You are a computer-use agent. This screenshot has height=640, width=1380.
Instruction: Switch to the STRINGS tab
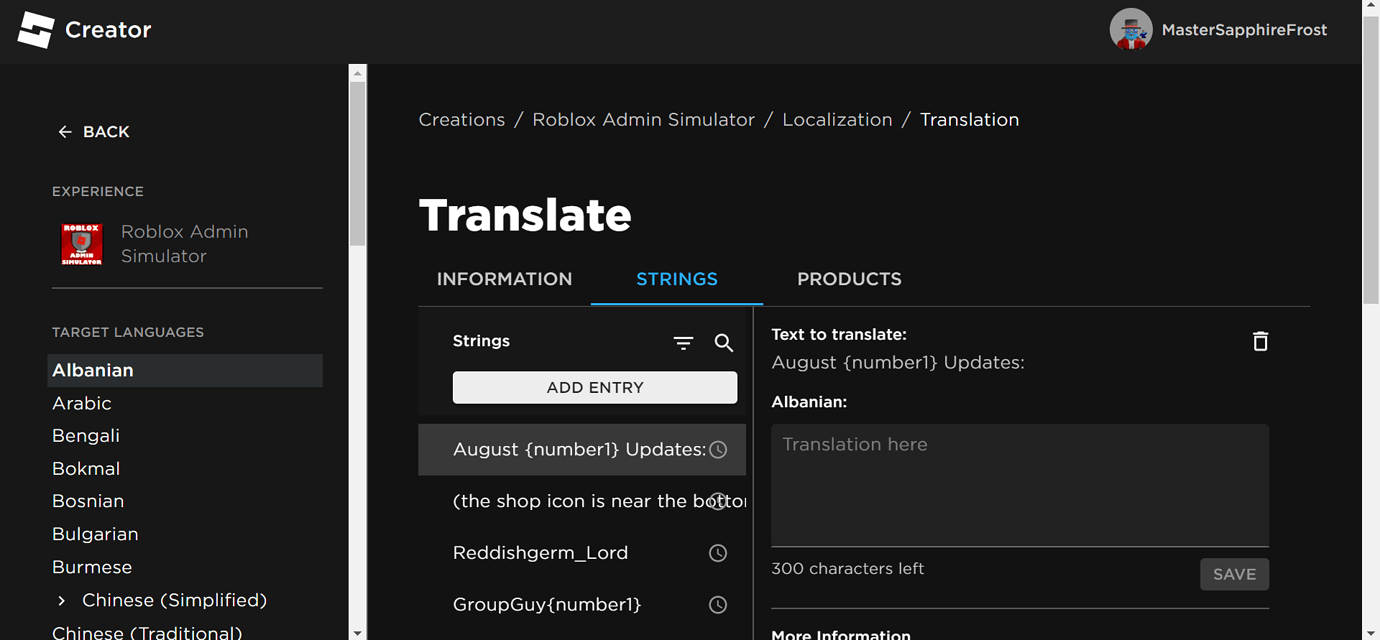pos(677,279)
